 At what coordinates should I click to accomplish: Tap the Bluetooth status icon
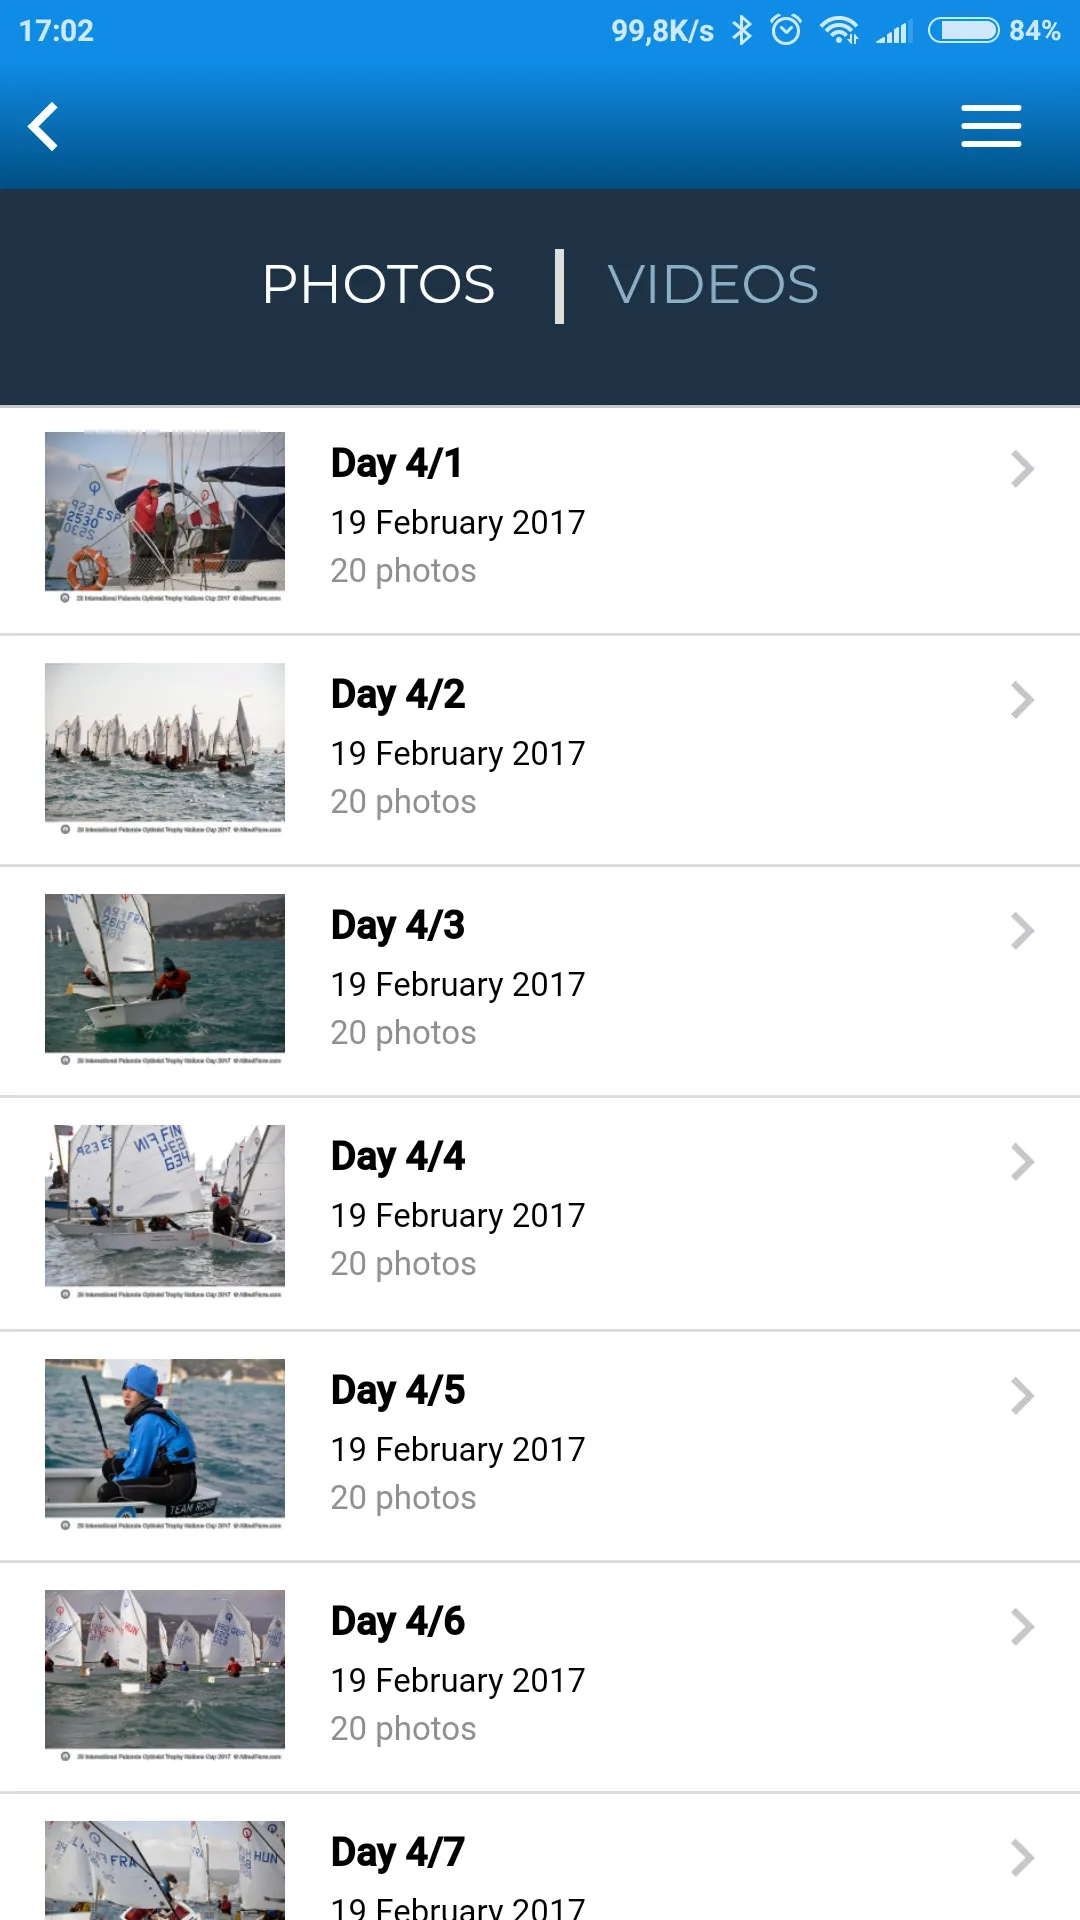coord(741,30)
